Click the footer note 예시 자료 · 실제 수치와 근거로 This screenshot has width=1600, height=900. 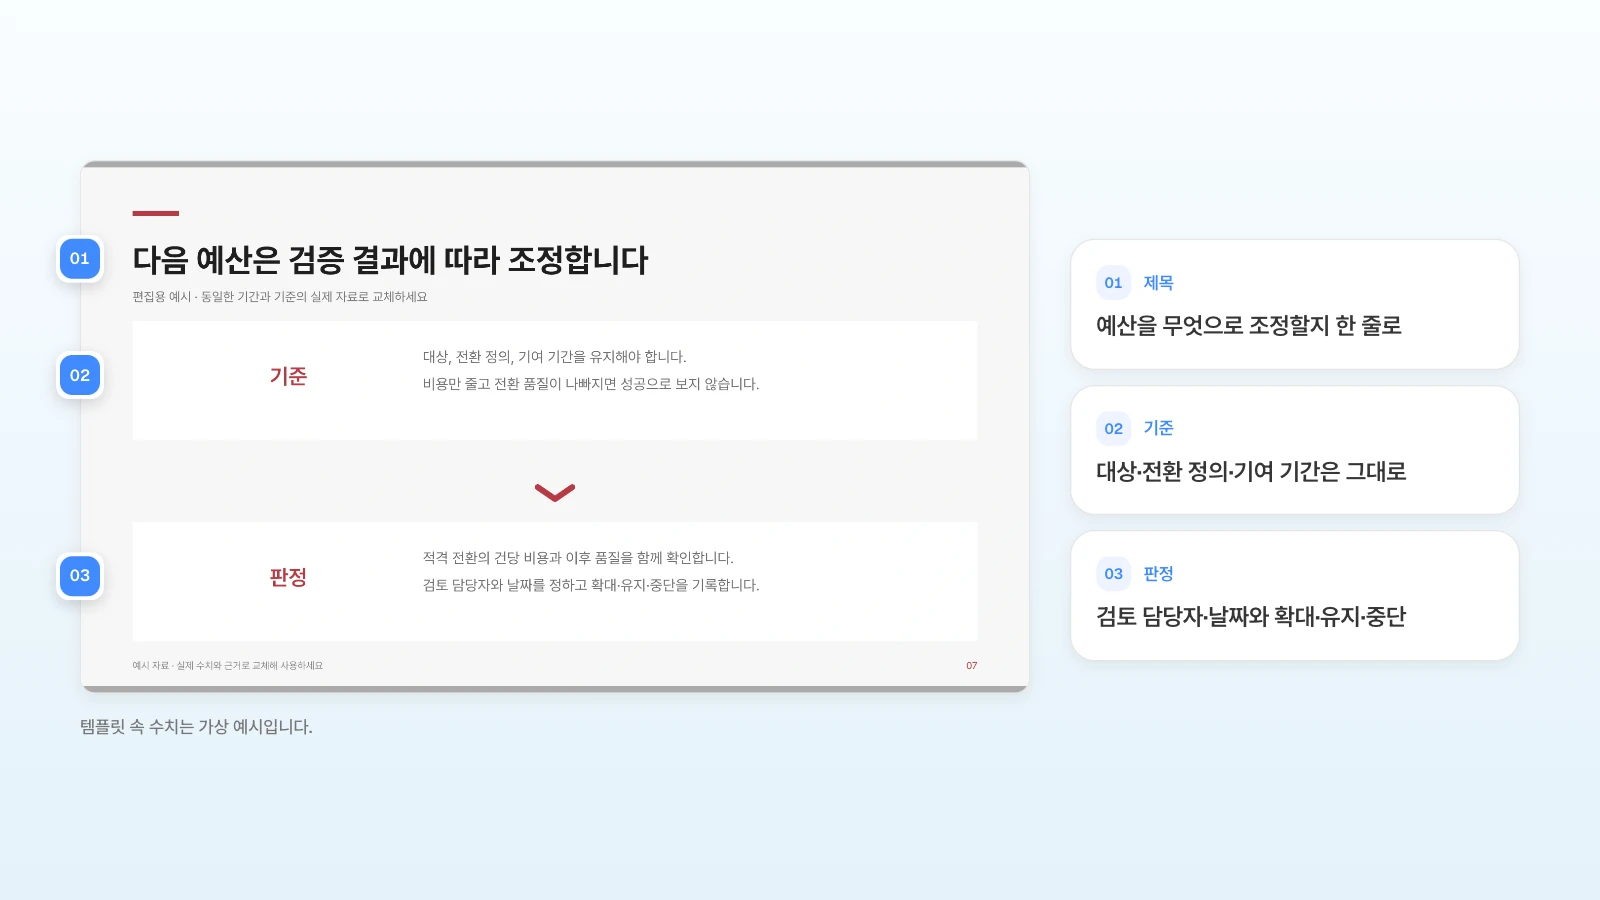coord(228,665)
